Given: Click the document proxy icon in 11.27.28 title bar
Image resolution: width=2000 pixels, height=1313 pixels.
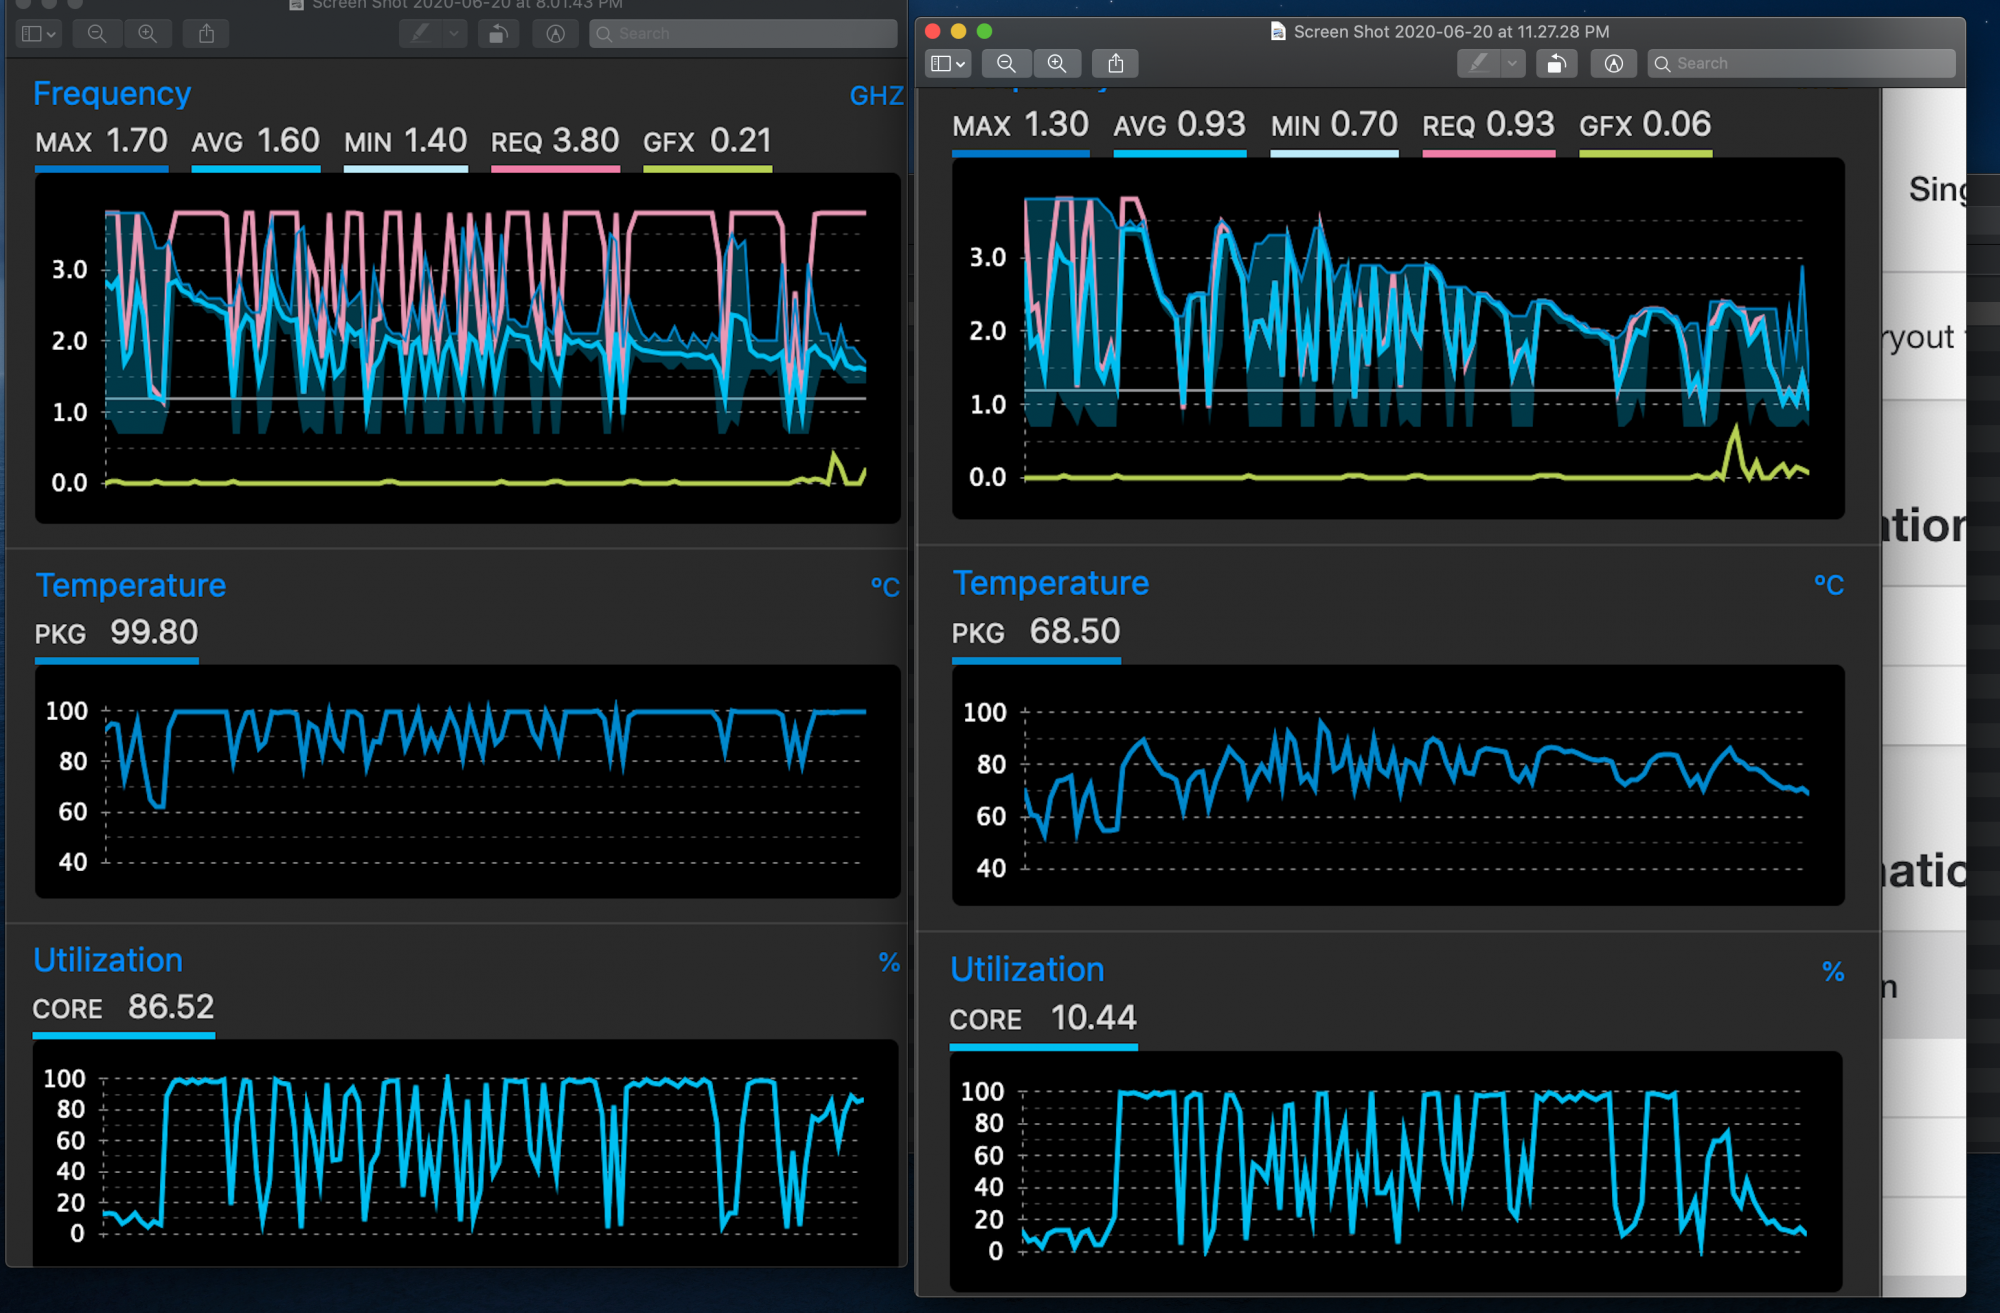Looking at the screenshot, I should point(1277,31).
